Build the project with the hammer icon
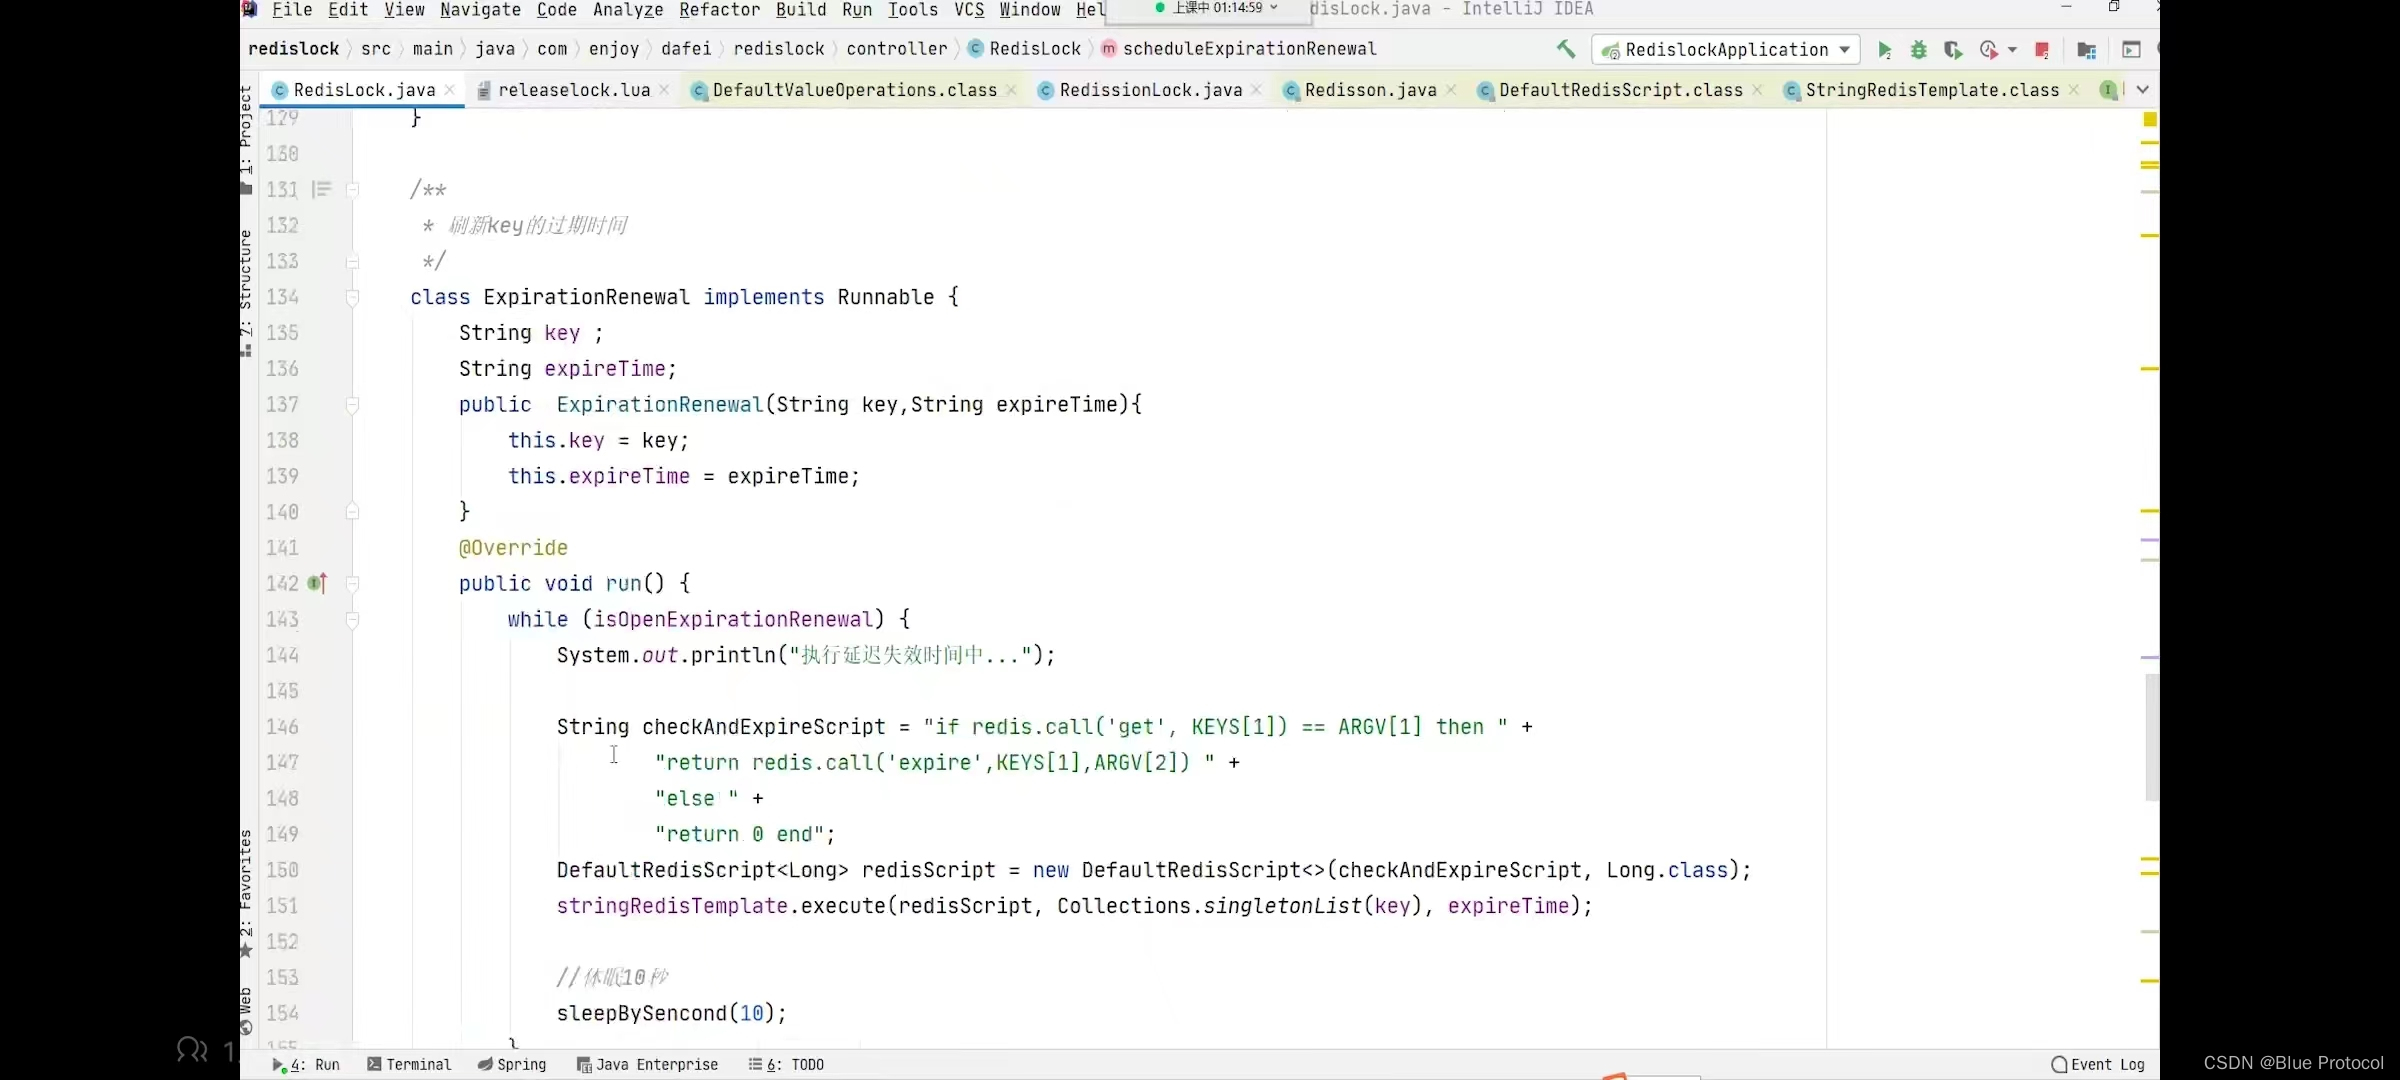The height and width of the screenshot is (1080, 2400). click(1566, 49)
